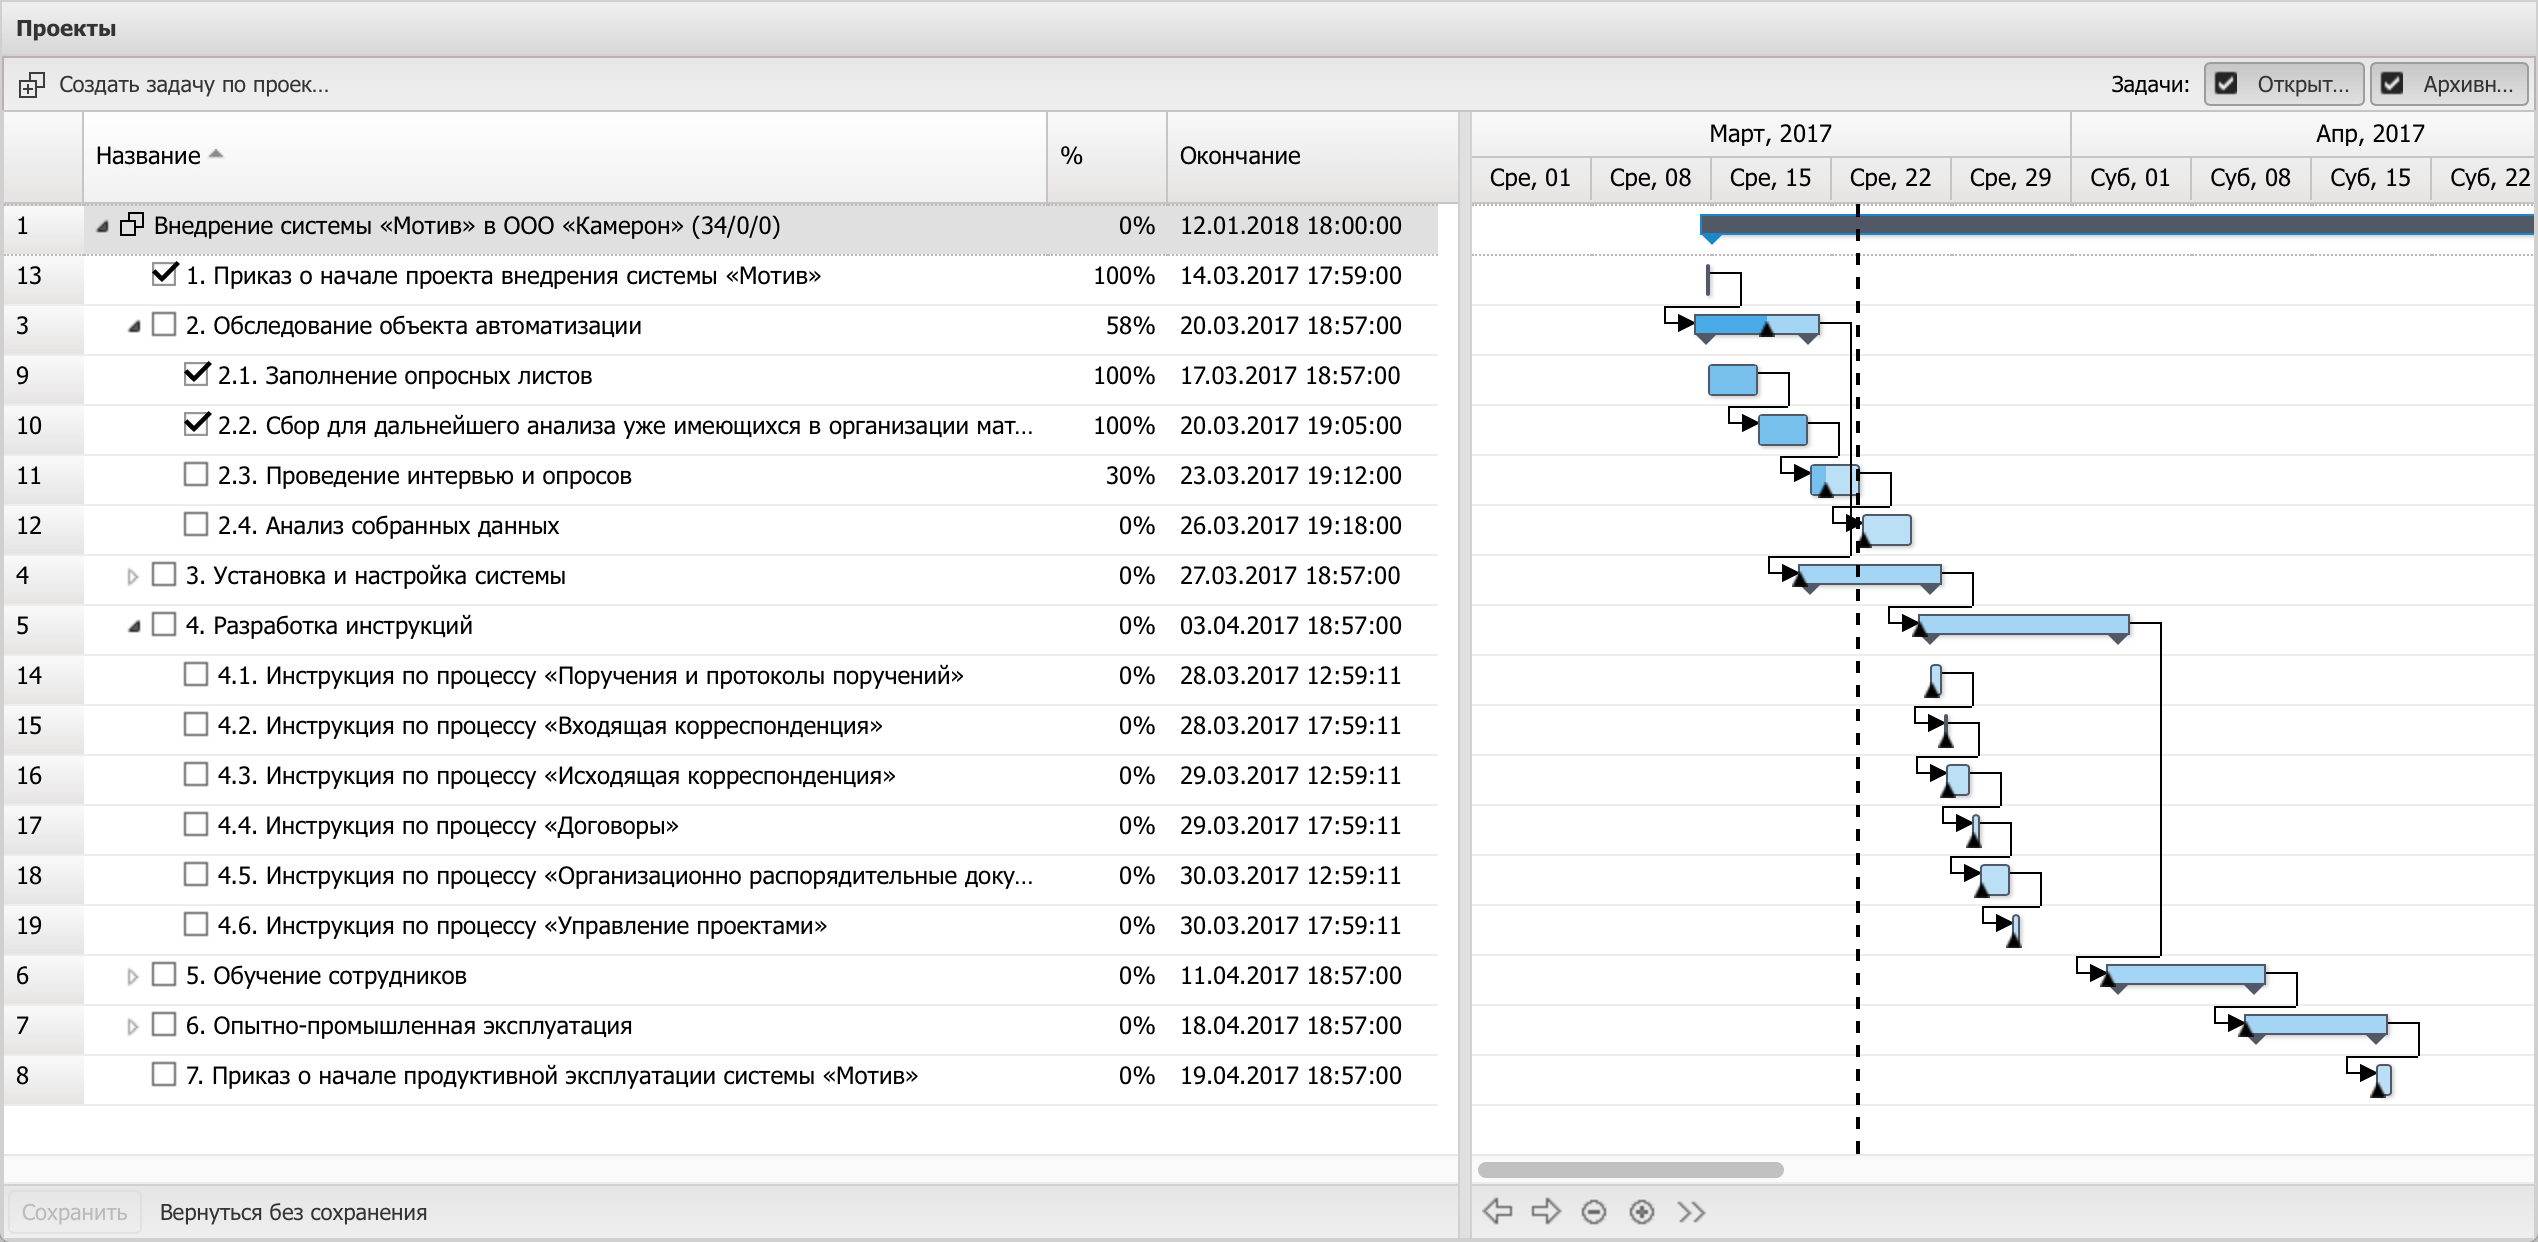Click the Окончание column header
Viewport: 2538px width, 1242px height.
click(1313, 156)
